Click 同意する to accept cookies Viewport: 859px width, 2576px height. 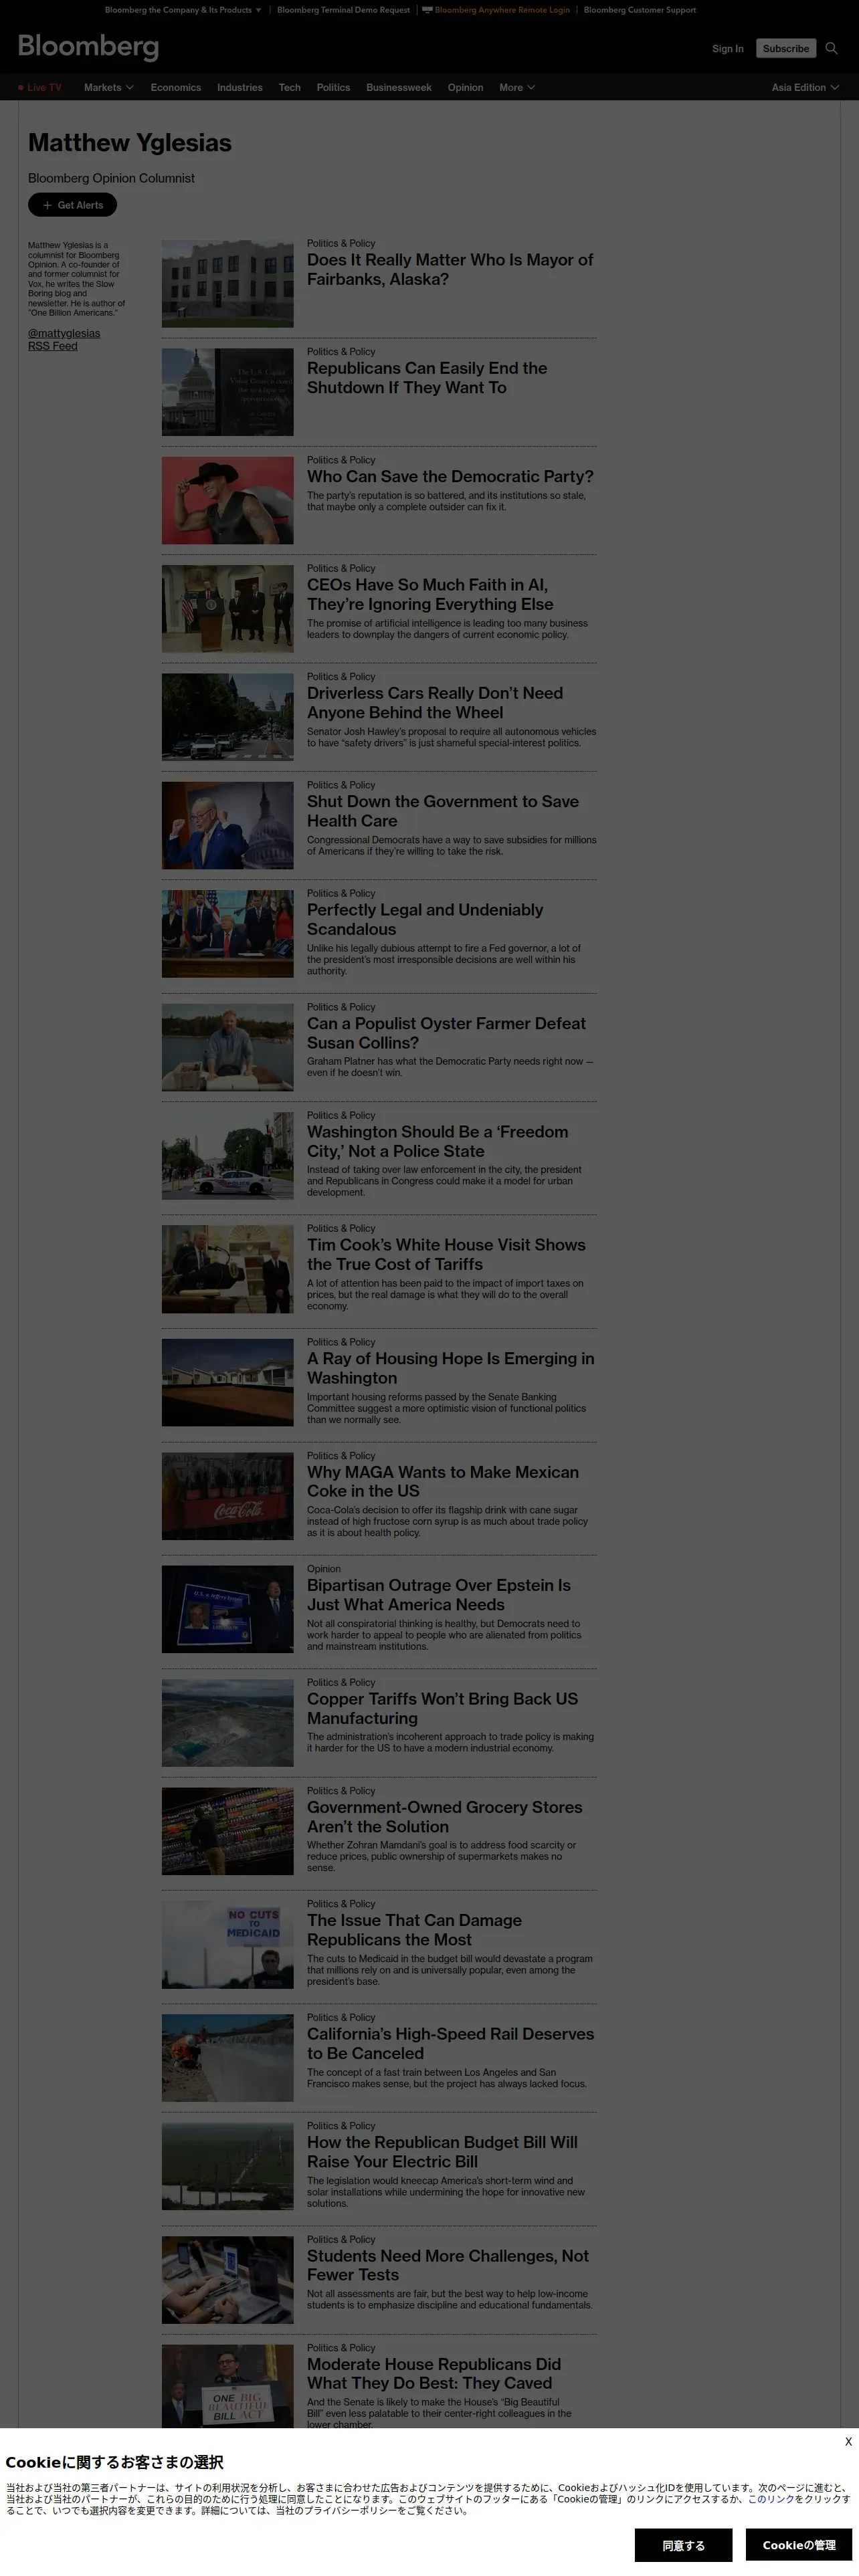[683, 2545]
